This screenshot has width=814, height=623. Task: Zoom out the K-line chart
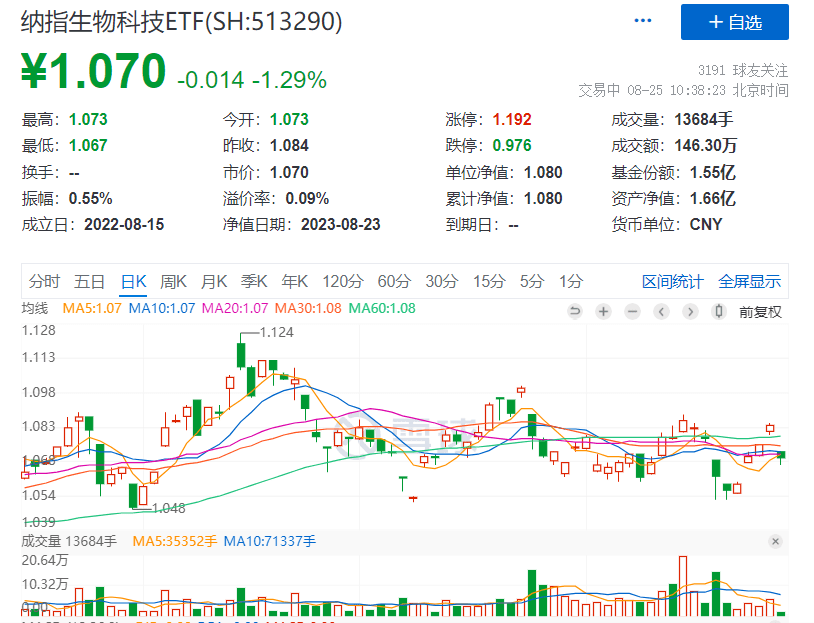coord(632,311)
